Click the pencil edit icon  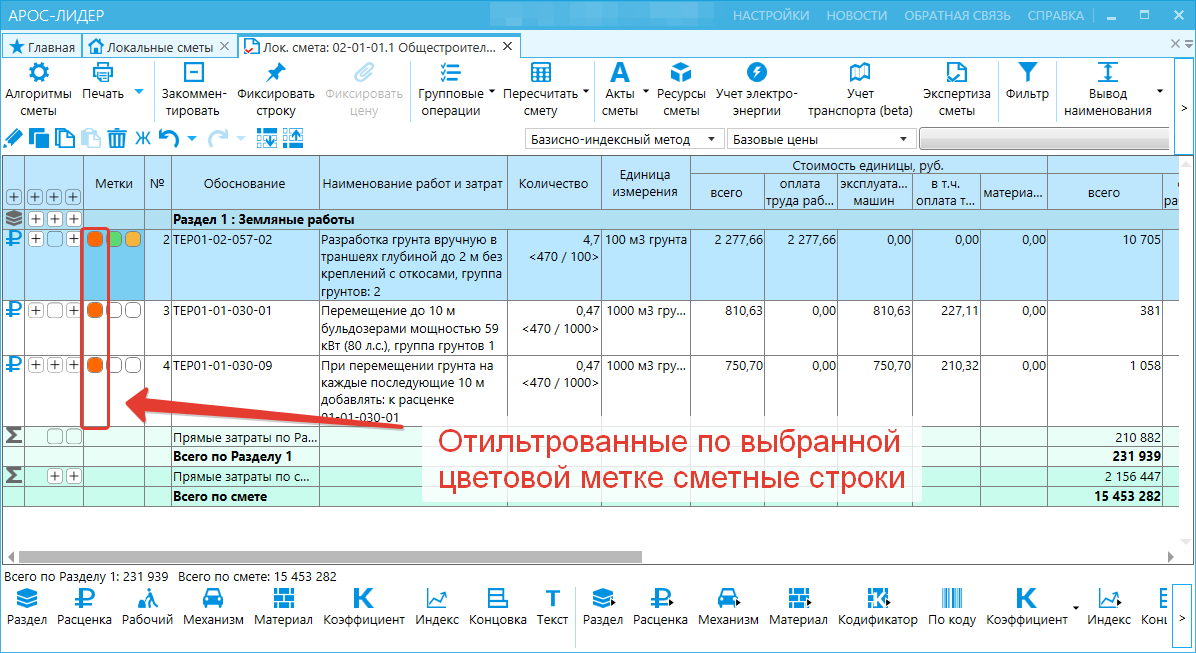[13, 138]
